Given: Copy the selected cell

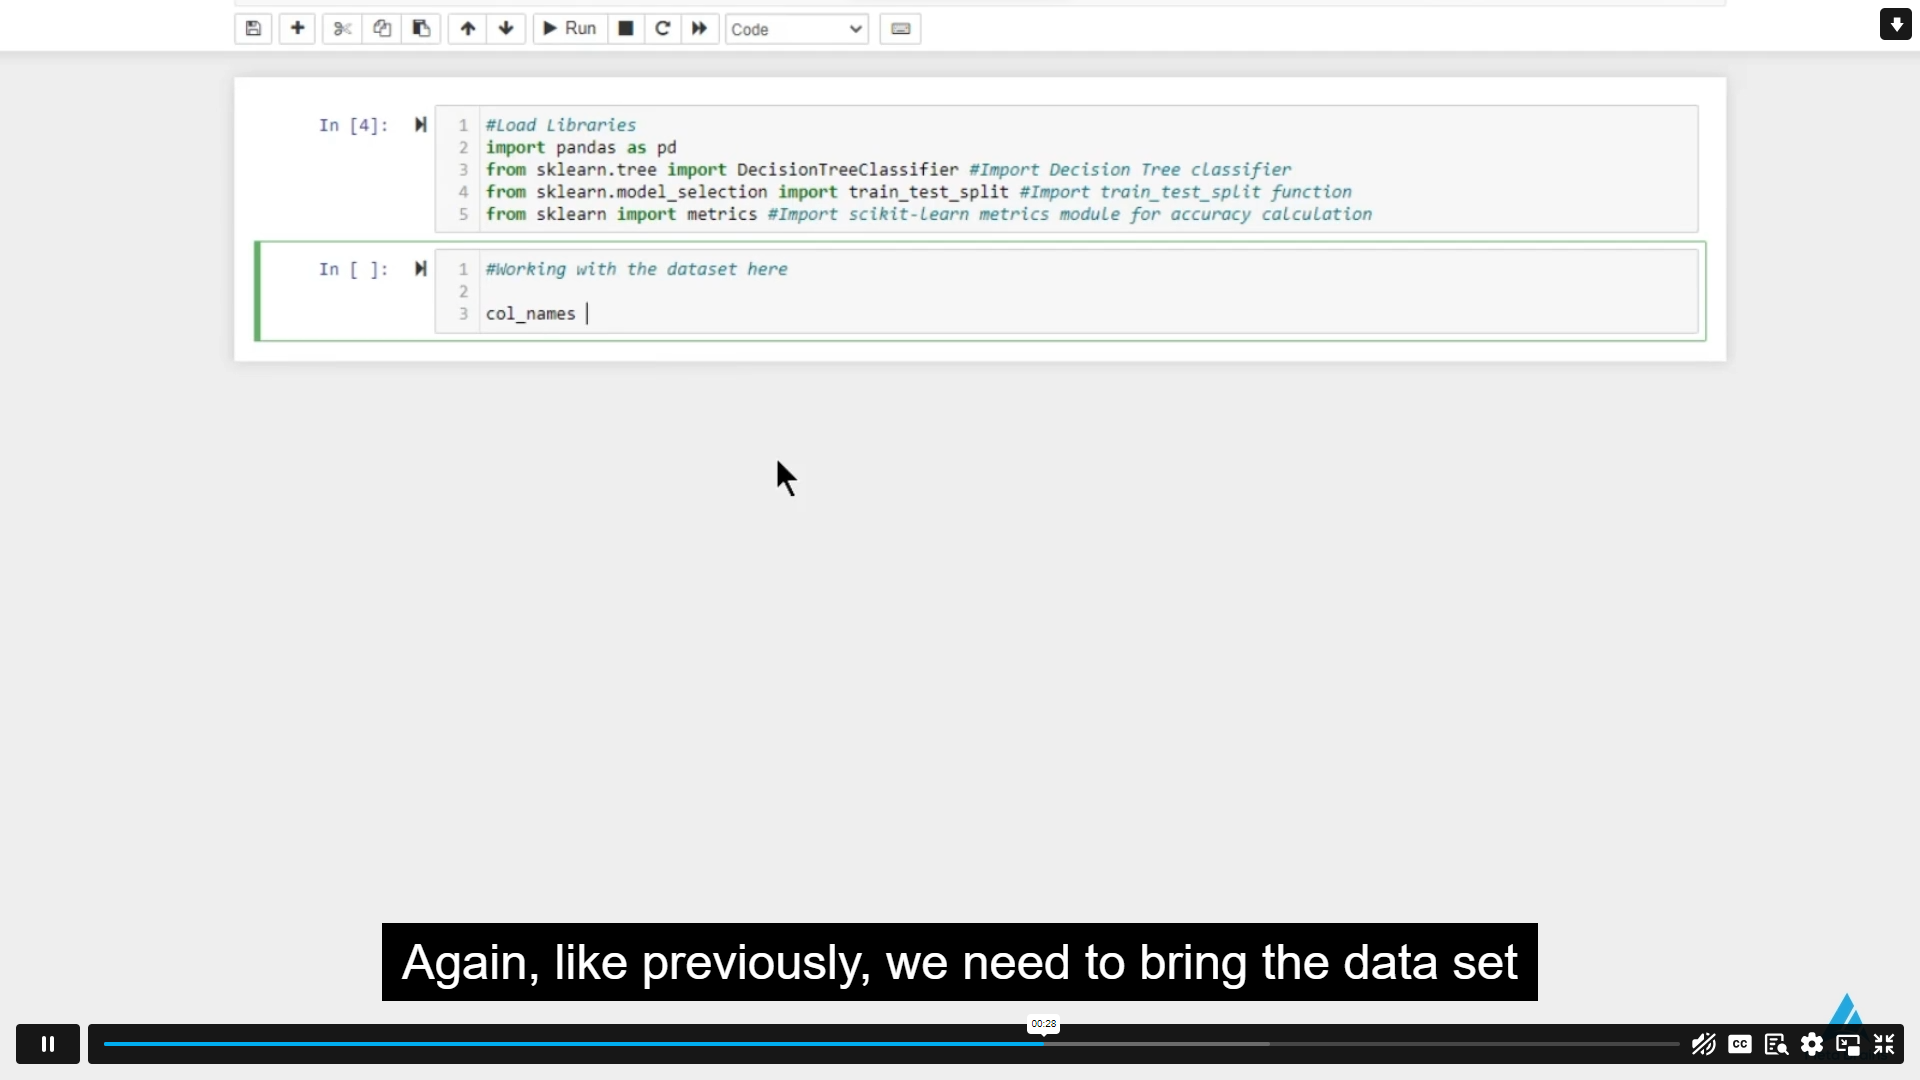Looking at the screenshot, I should pos(381,28).
